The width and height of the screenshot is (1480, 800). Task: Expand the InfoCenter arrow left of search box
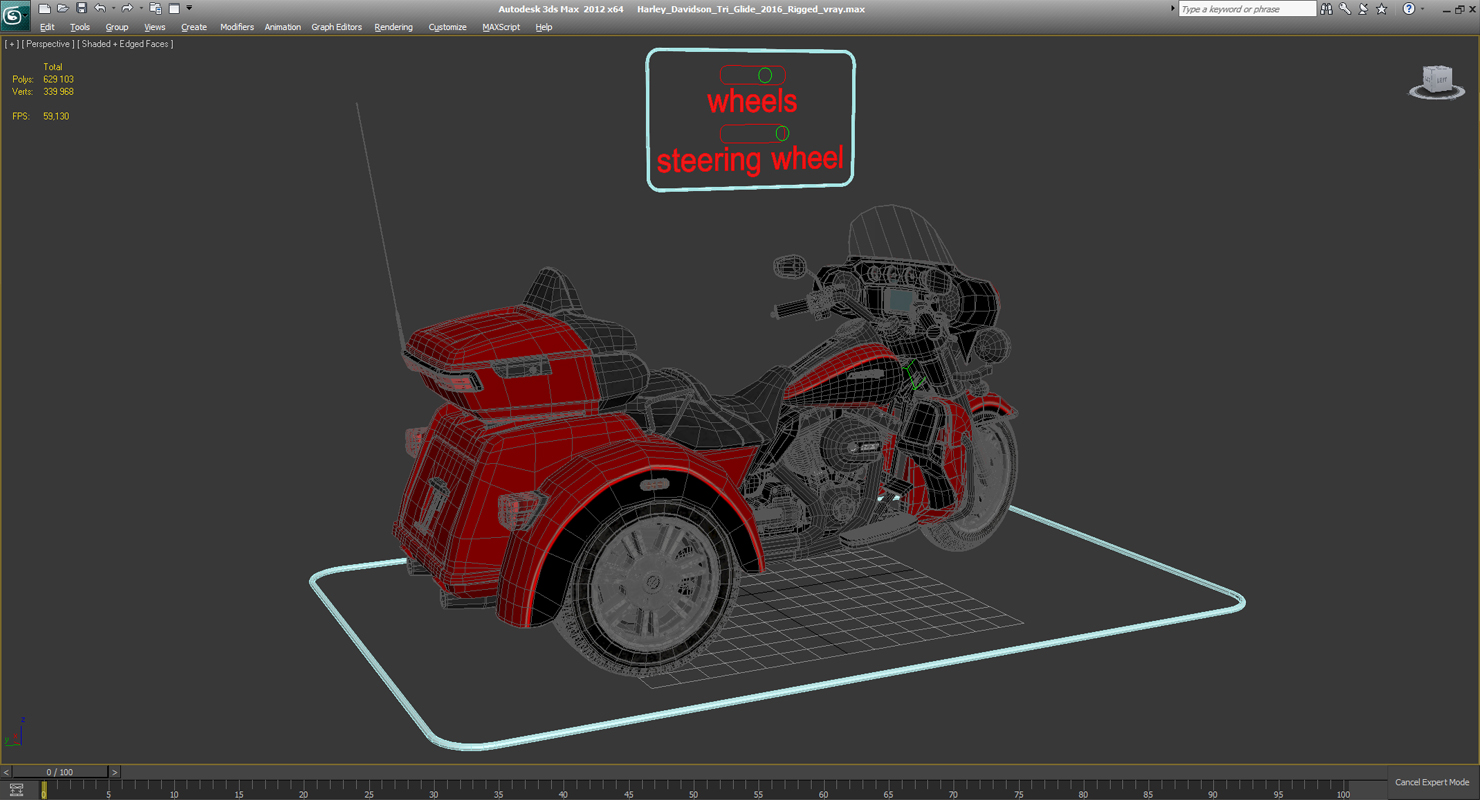coord(1172,9)
